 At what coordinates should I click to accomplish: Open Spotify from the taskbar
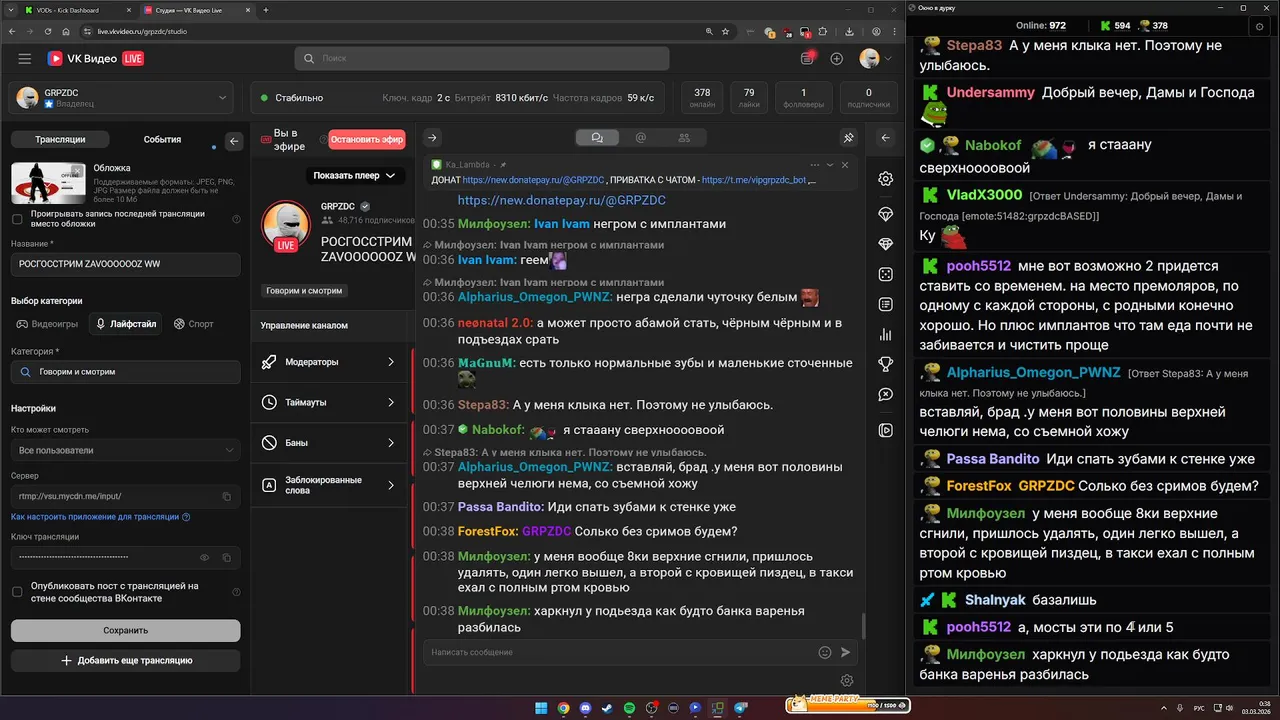pyautogui.click(x=629, y=708)
